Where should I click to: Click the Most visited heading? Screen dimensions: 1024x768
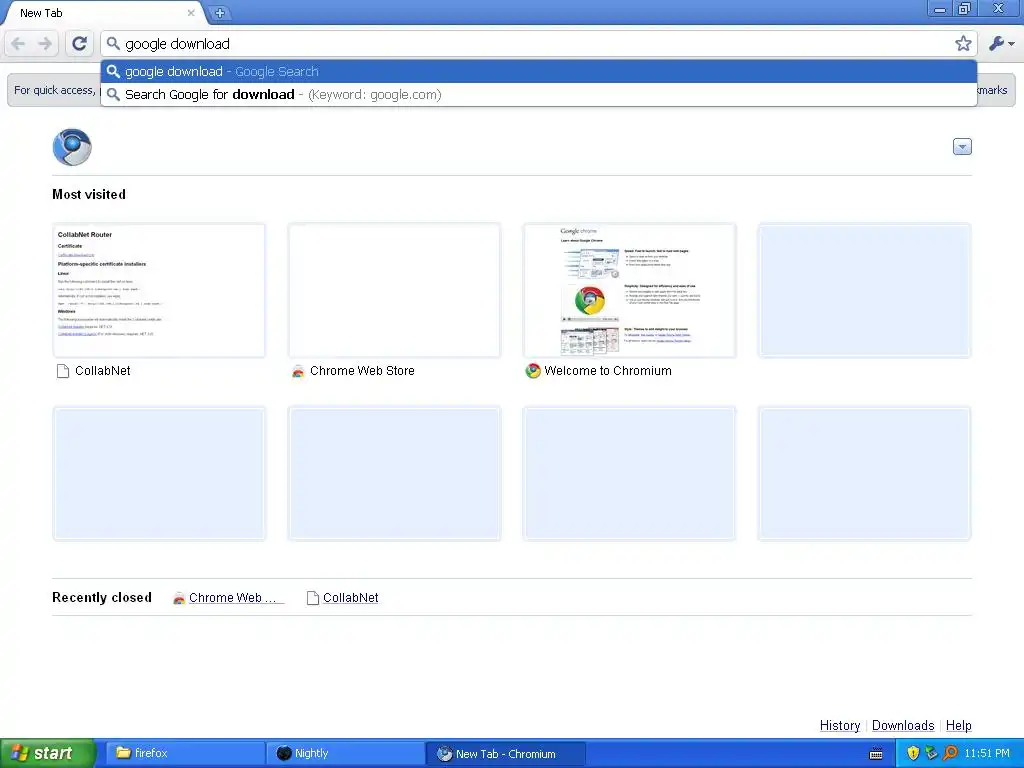(x=89, y=195)
